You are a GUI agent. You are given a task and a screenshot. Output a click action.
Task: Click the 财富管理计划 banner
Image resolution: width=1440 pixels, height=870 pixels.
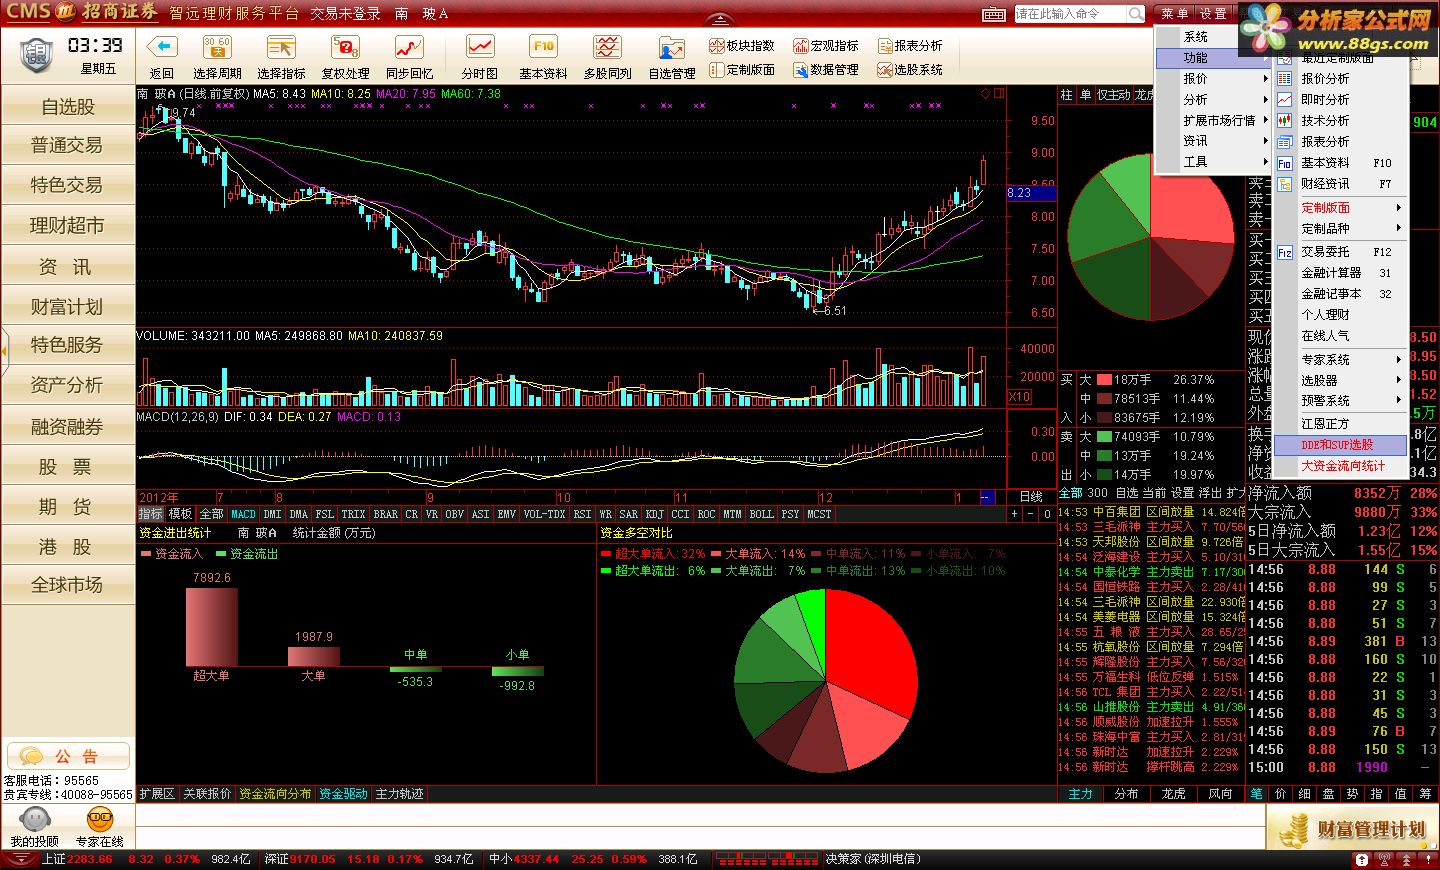(x=1353, y=829)
